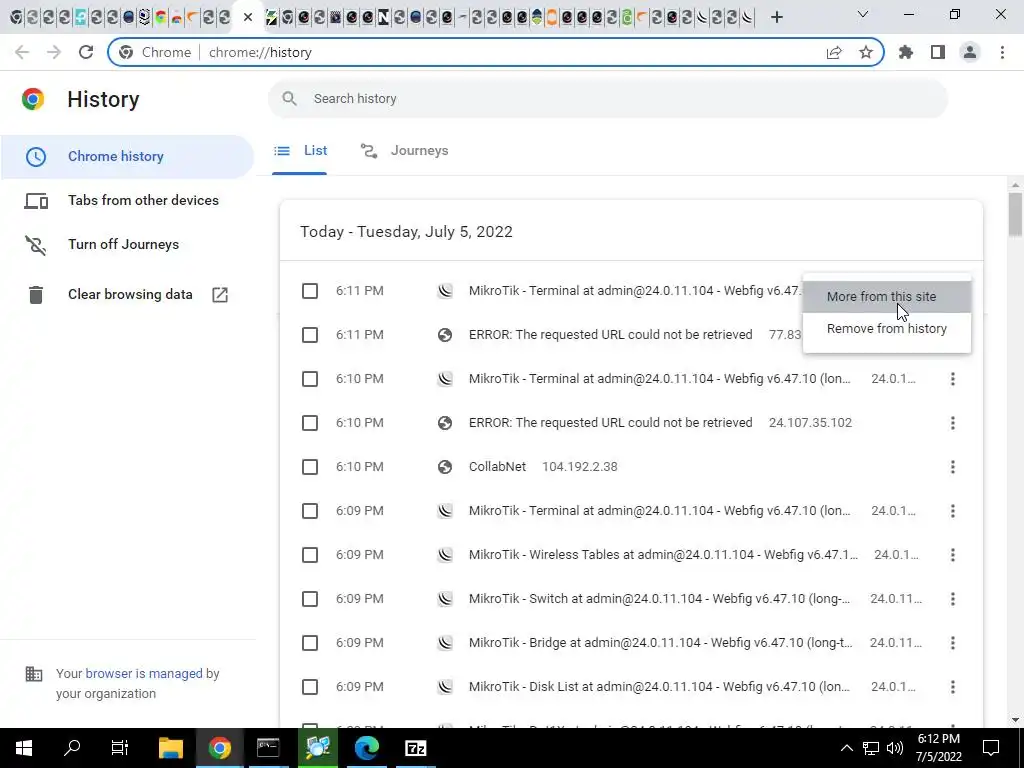1024x768 pixels.
Task: Check the MikroTik Disk List checkbox
Action: 310,687
